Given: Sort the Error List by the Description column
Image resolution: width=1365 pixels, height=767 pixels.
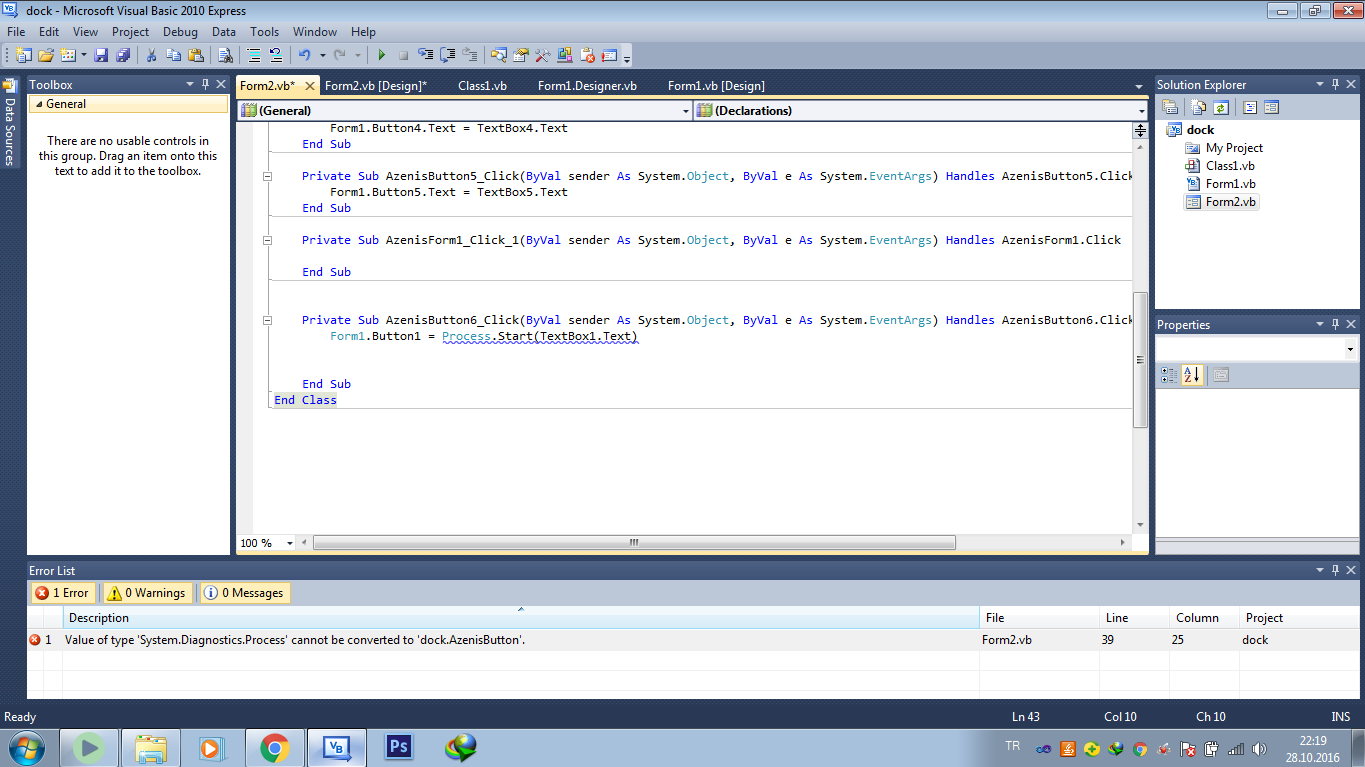Looking at the screenshot, I should (521, 618).
